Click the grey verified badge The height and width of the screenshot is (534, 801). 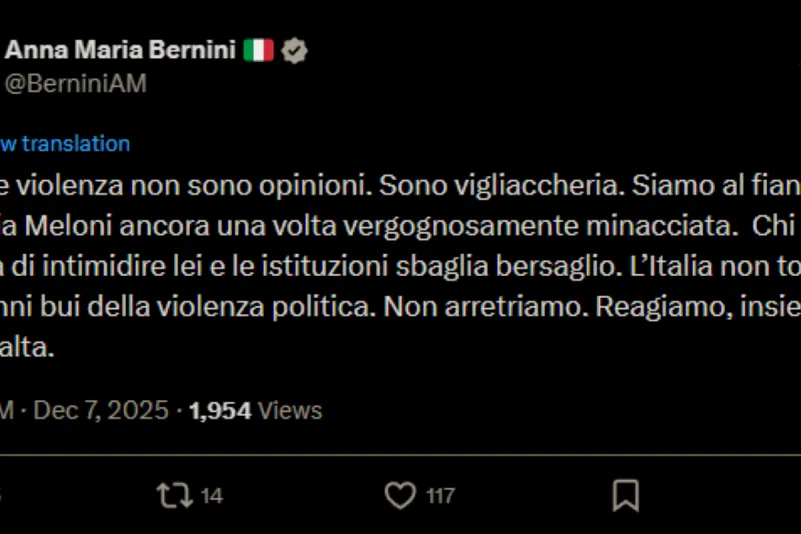[x=293, y=50]
